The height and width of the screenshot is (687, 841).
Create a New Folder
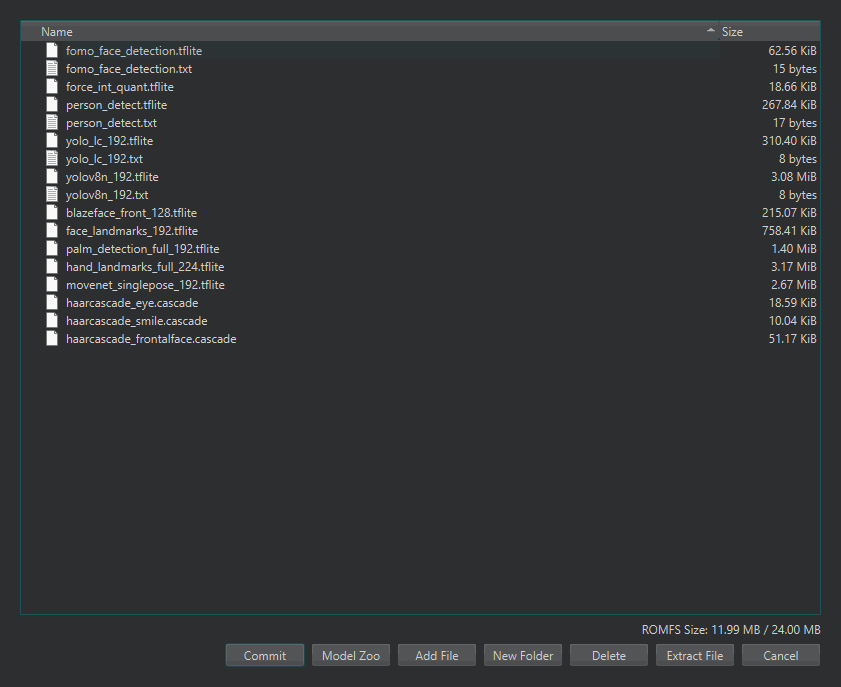pos(523,655)
